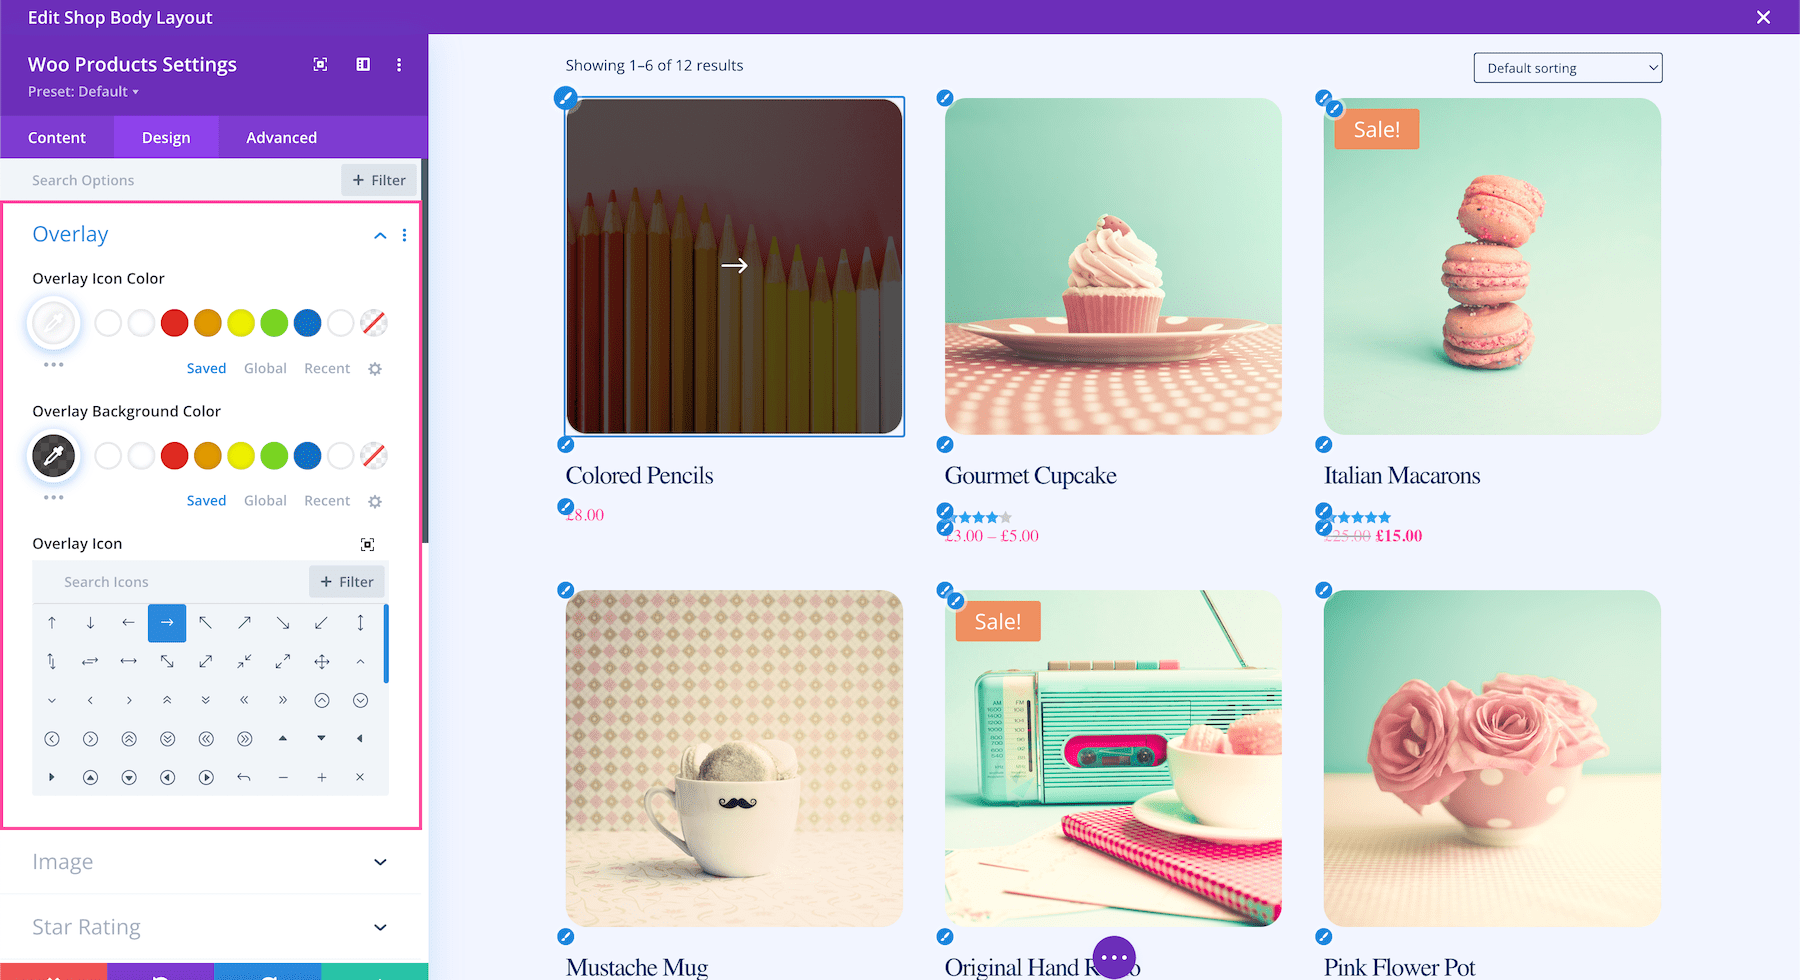Open Overlay Background Color eyedropper picker
This screenshot has height=980, width=1800.
54,456
